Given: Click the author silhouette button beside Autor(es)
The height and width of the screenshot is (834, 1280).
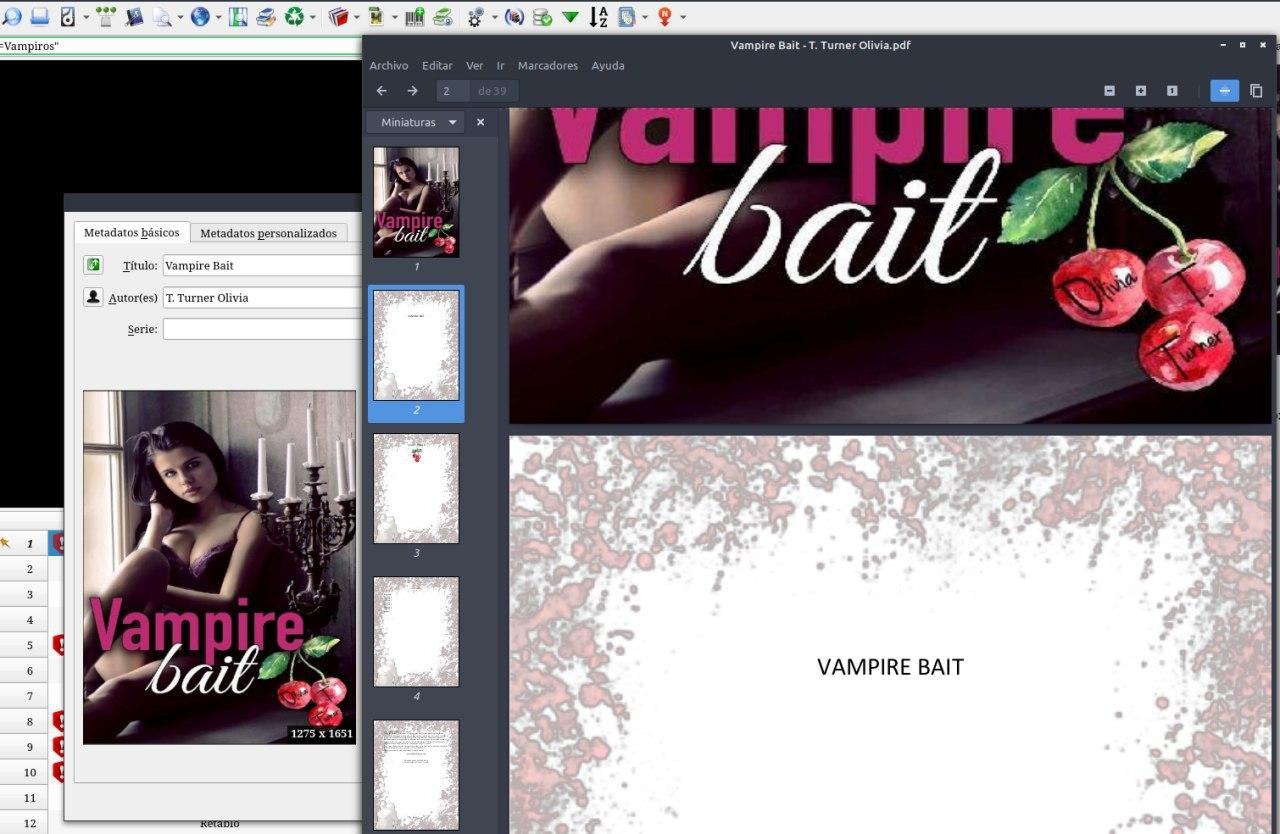Looking at the screenshot, I should point(93,297).
